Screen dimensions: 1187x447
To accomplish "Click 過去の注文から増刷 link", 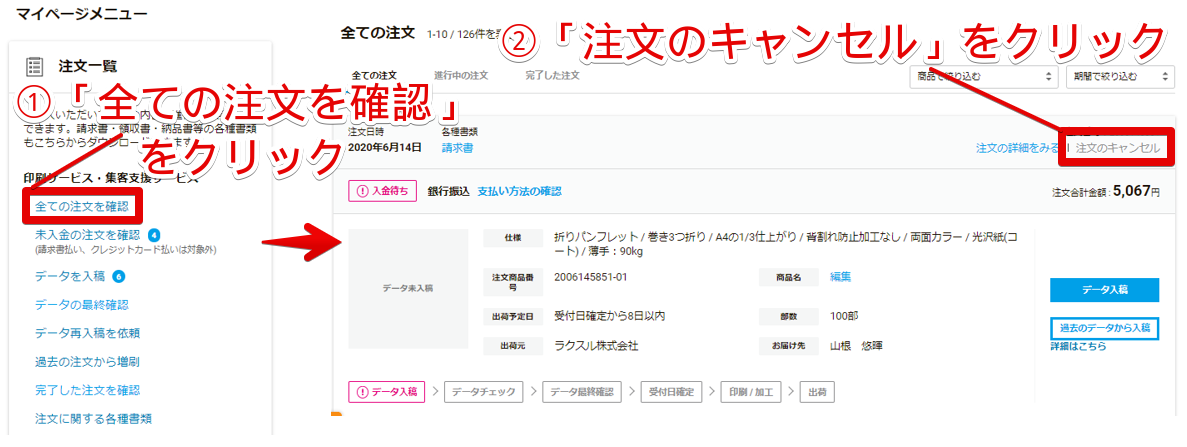I will (87, 361).
